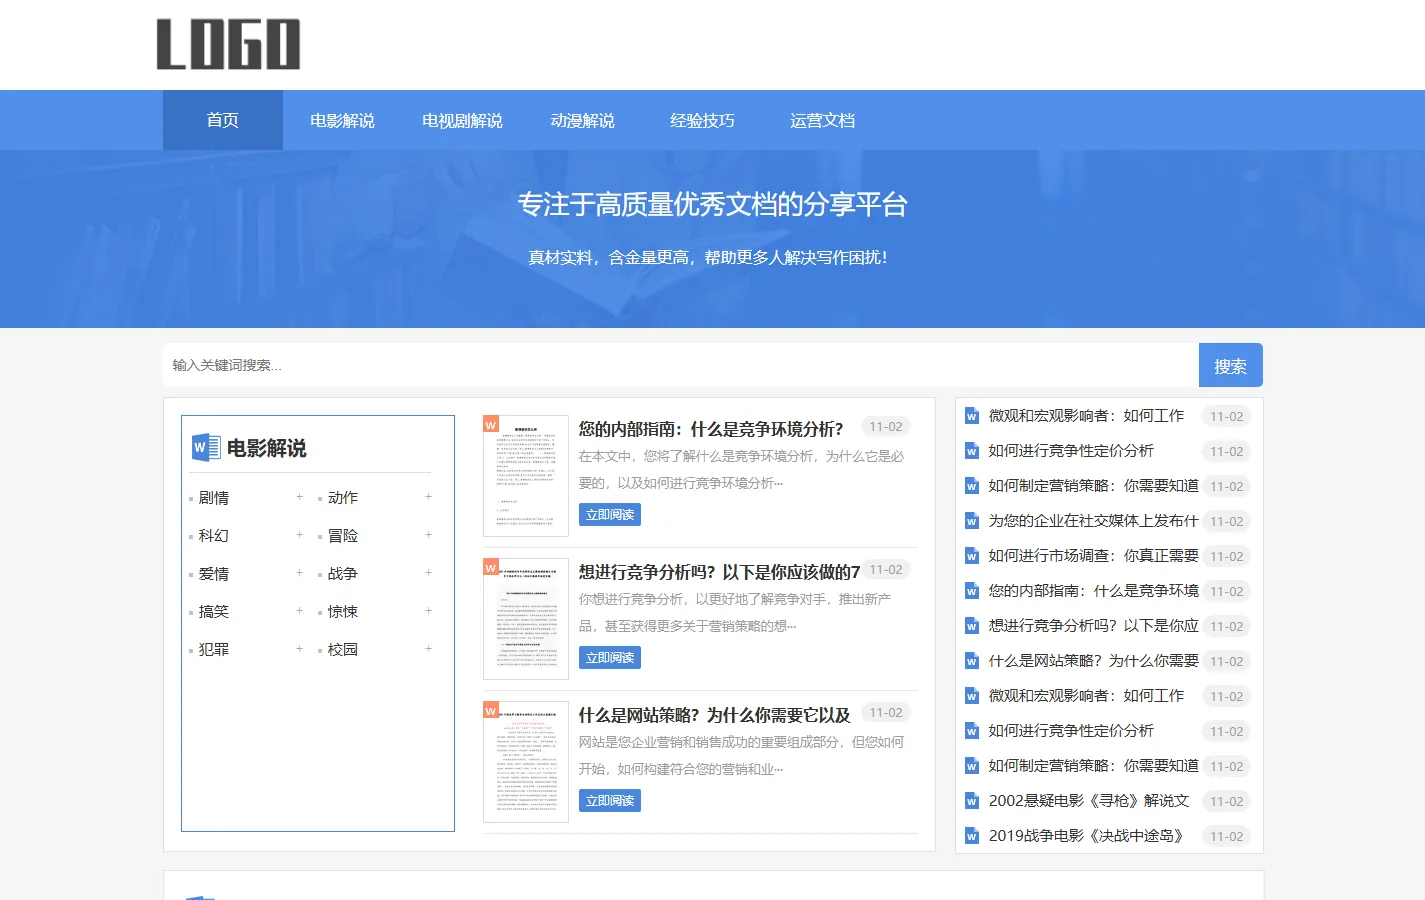Click 立即阅读 under 什么是网站策略 article
Viewport: 1425px width, 900px height.
pos(610,801)
